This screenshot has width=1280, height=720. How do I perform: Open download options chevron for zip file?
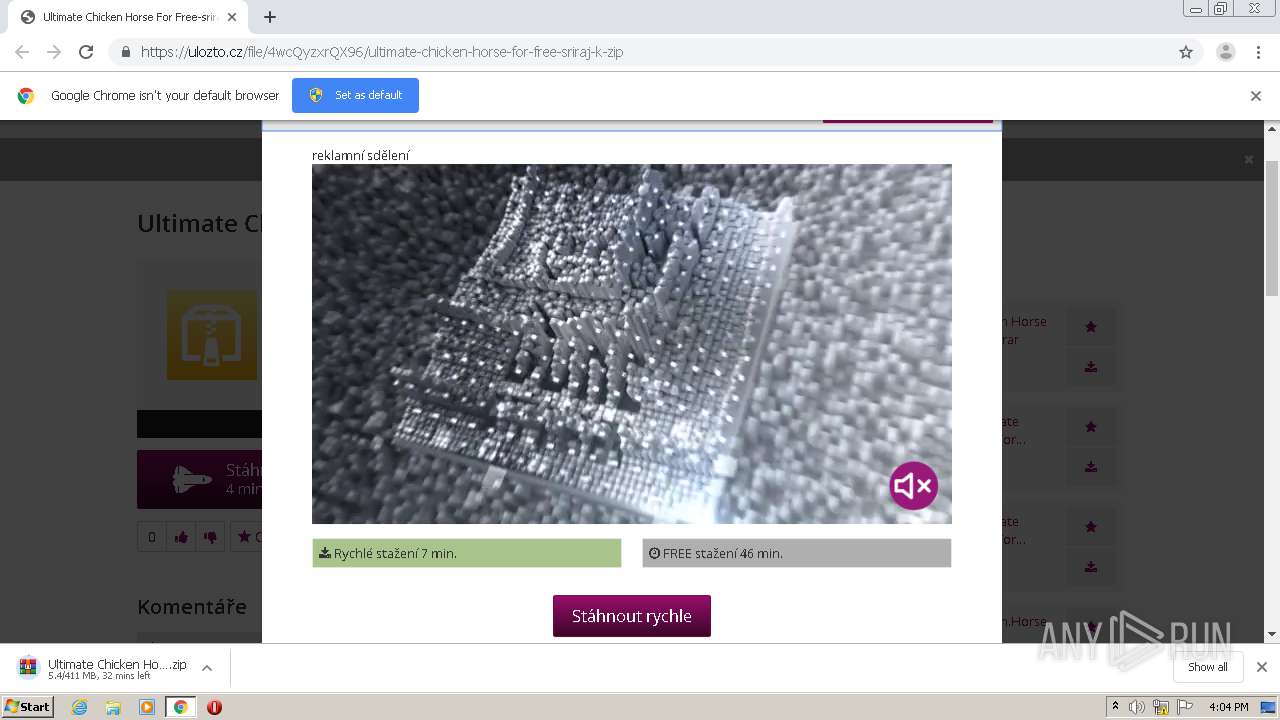[207, 668]
